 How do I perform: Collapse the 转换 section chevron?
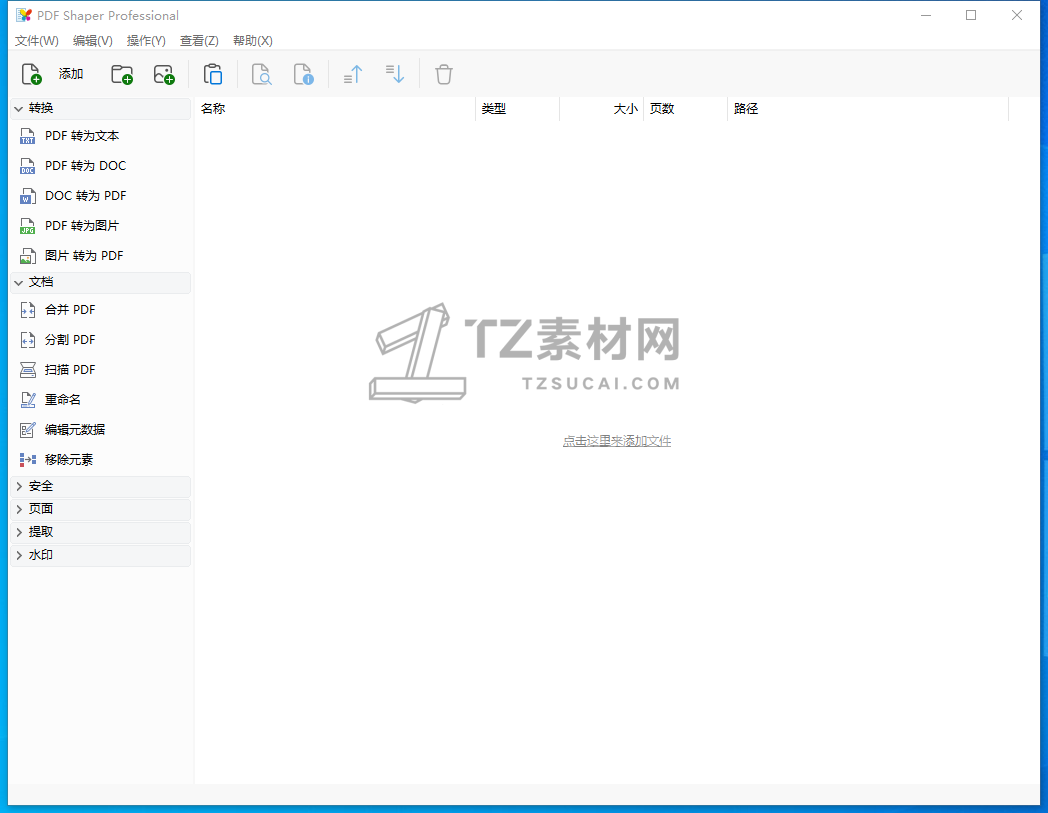pyautogui.click(x=19, y=108)
